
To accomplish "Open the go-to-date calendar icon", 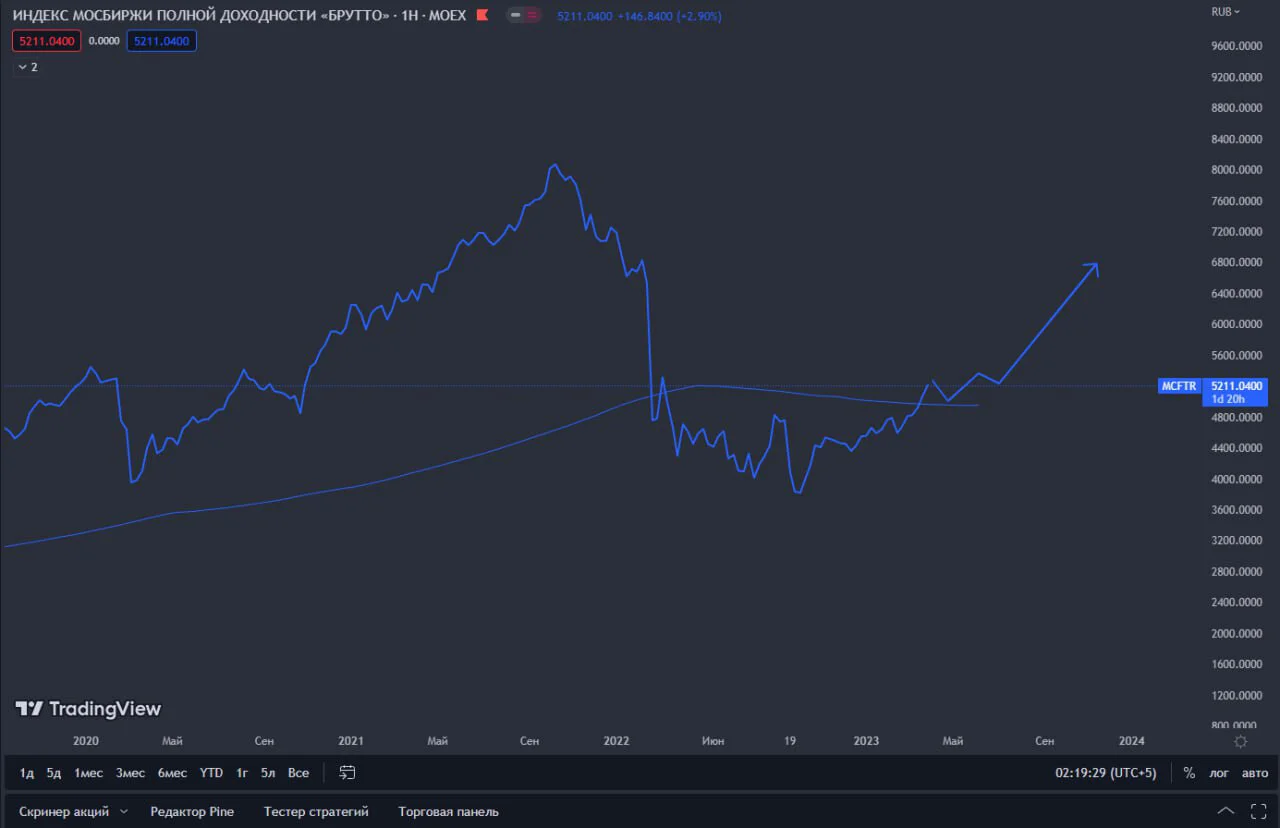I will pyautogui.click(x=347, y=773).
